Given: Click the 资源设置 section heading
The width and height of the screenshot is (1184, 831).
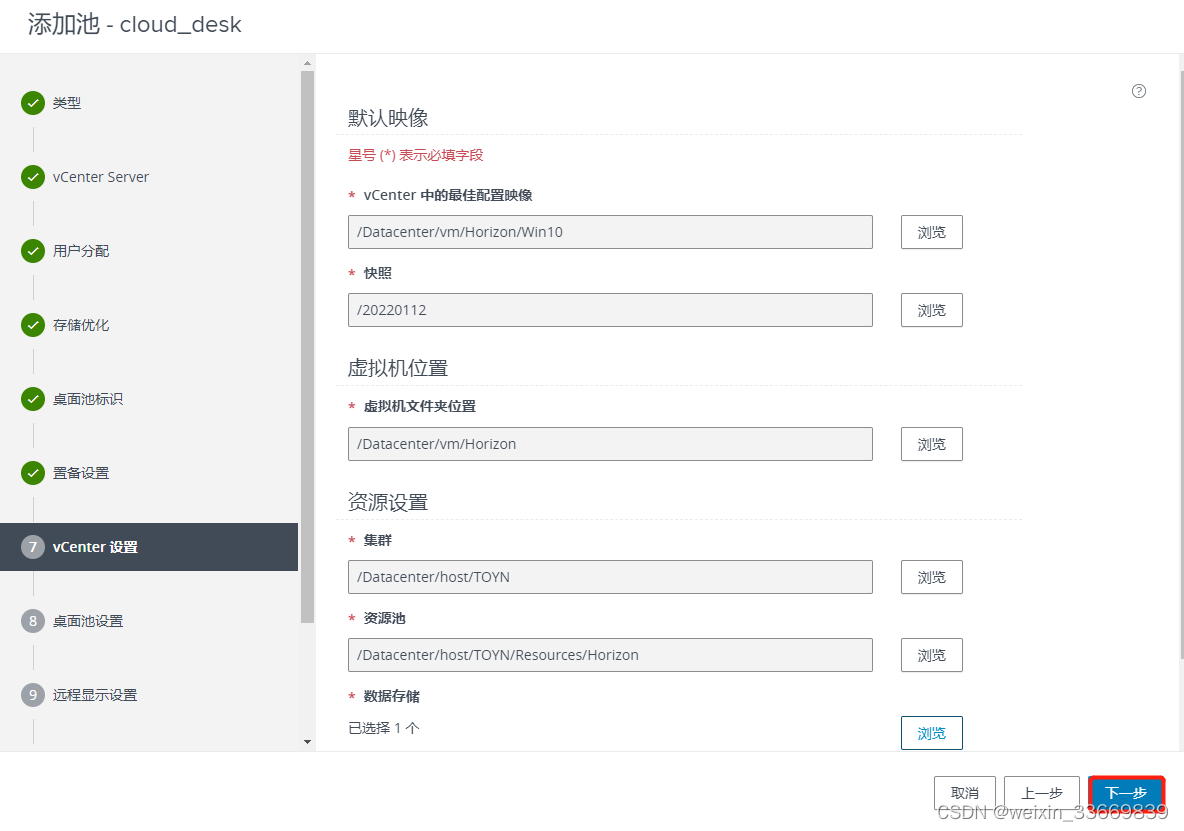Looking at the screenshot, I should [388, 502].
